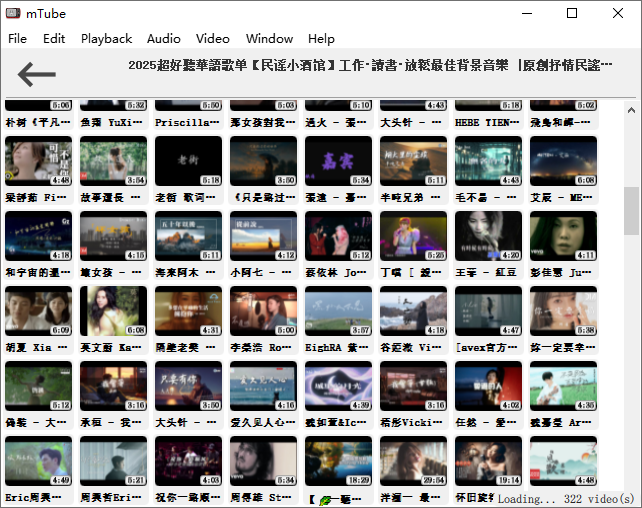
Task: Open the 4:15 video thumbnail
Action: pos(113,236)
